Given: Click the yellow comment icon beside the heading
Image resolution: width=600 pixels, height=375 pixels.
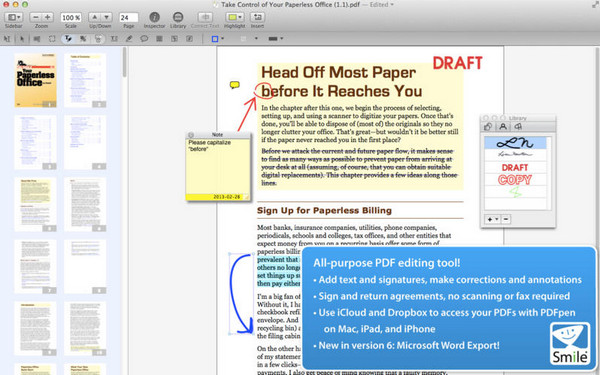Looking at the screenshot, I should (235, 85).
